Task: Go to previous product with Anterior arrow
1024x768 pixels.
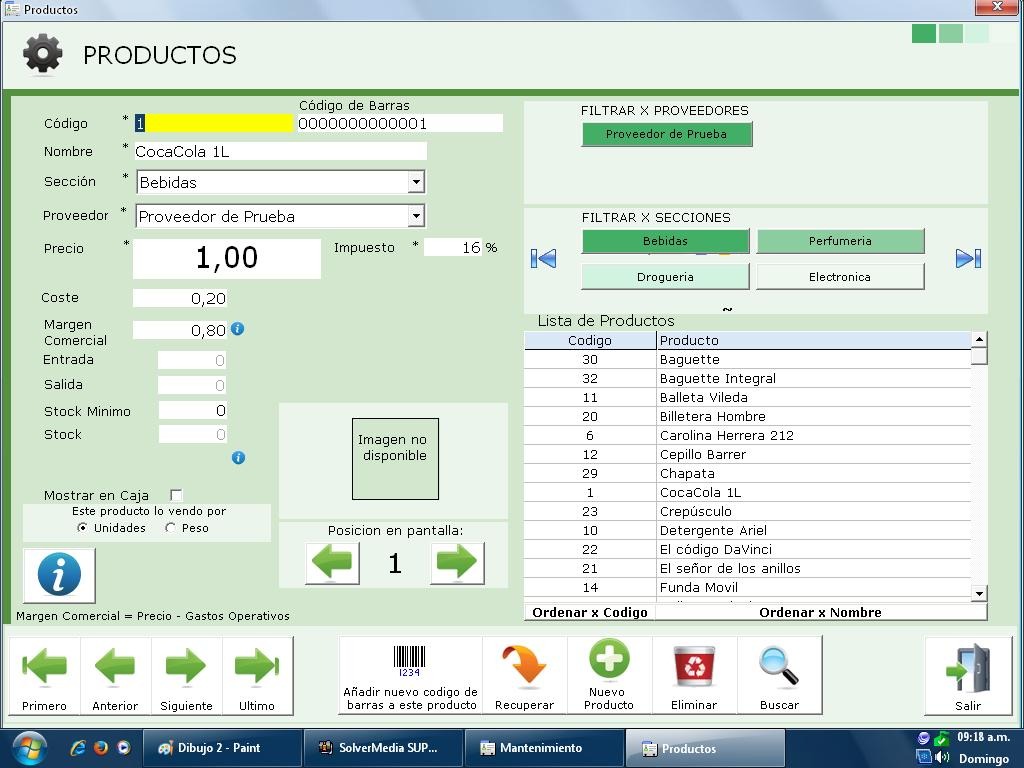Action: tap(115, 676)
